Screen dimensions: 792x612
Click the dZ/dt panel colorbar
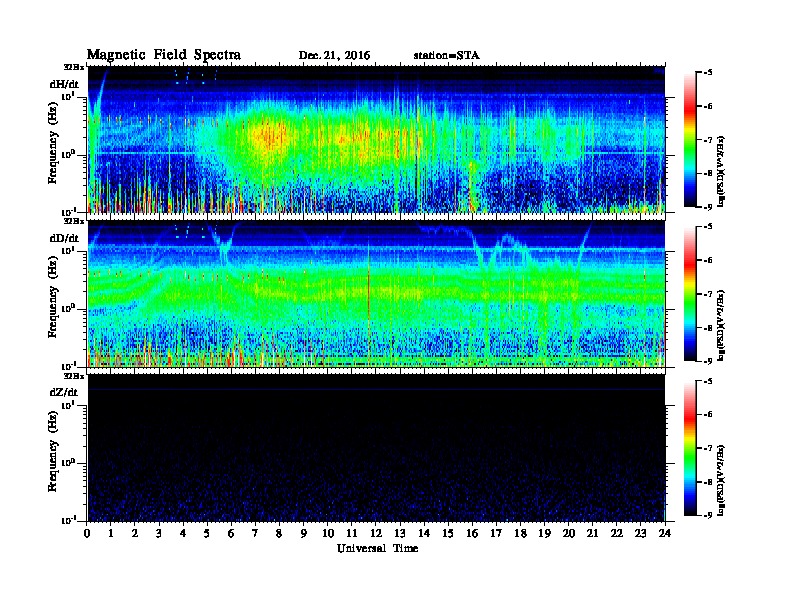click(x=690, y=448)
